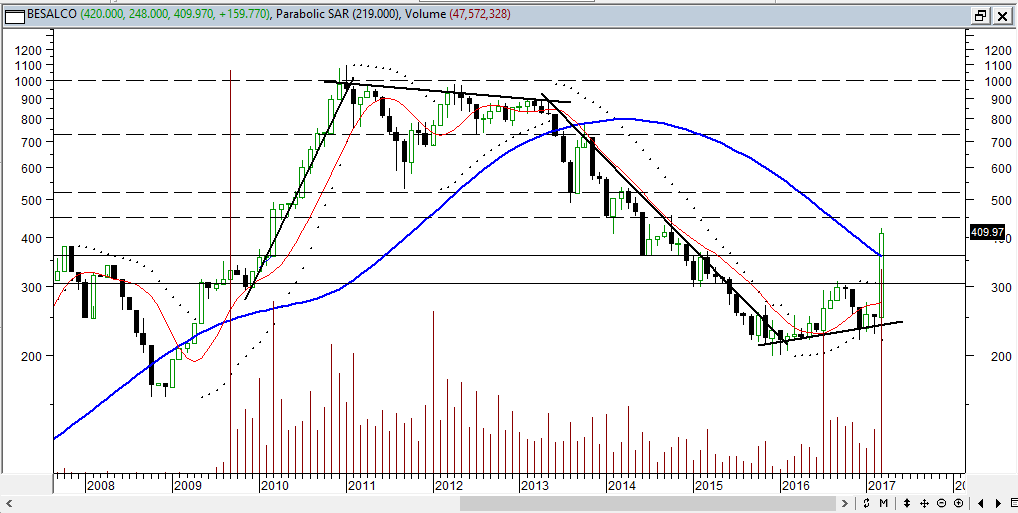Click the 2016 year label on time axis
1018x513 pixels.
click(796, 485)
